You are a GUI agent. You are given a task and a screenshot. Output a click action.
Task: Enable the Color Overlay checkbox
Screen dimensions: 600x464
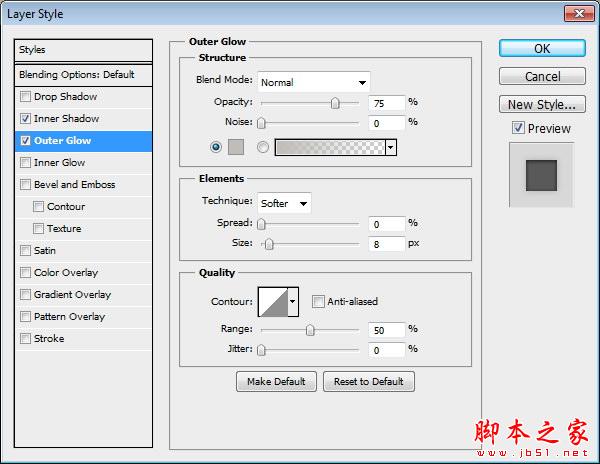(x=25, y=273)
